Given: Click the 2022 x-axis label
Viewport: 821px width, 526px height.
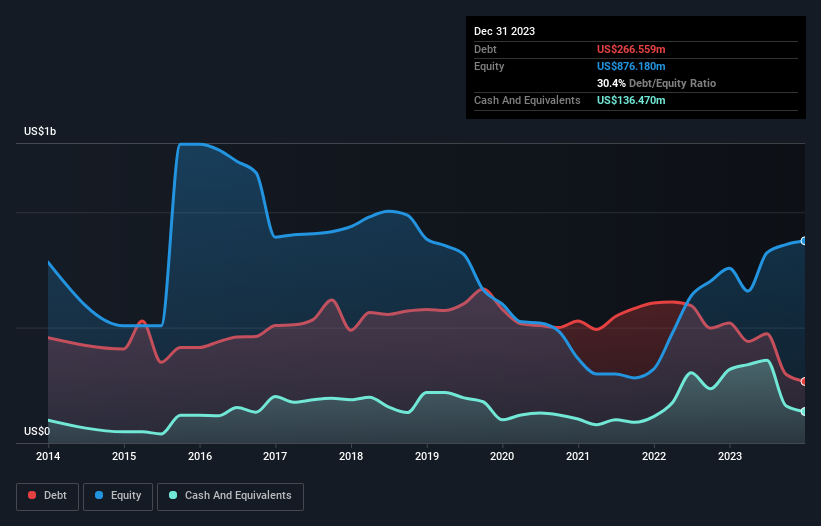Looking at the screenshot, I should [654, 456].
